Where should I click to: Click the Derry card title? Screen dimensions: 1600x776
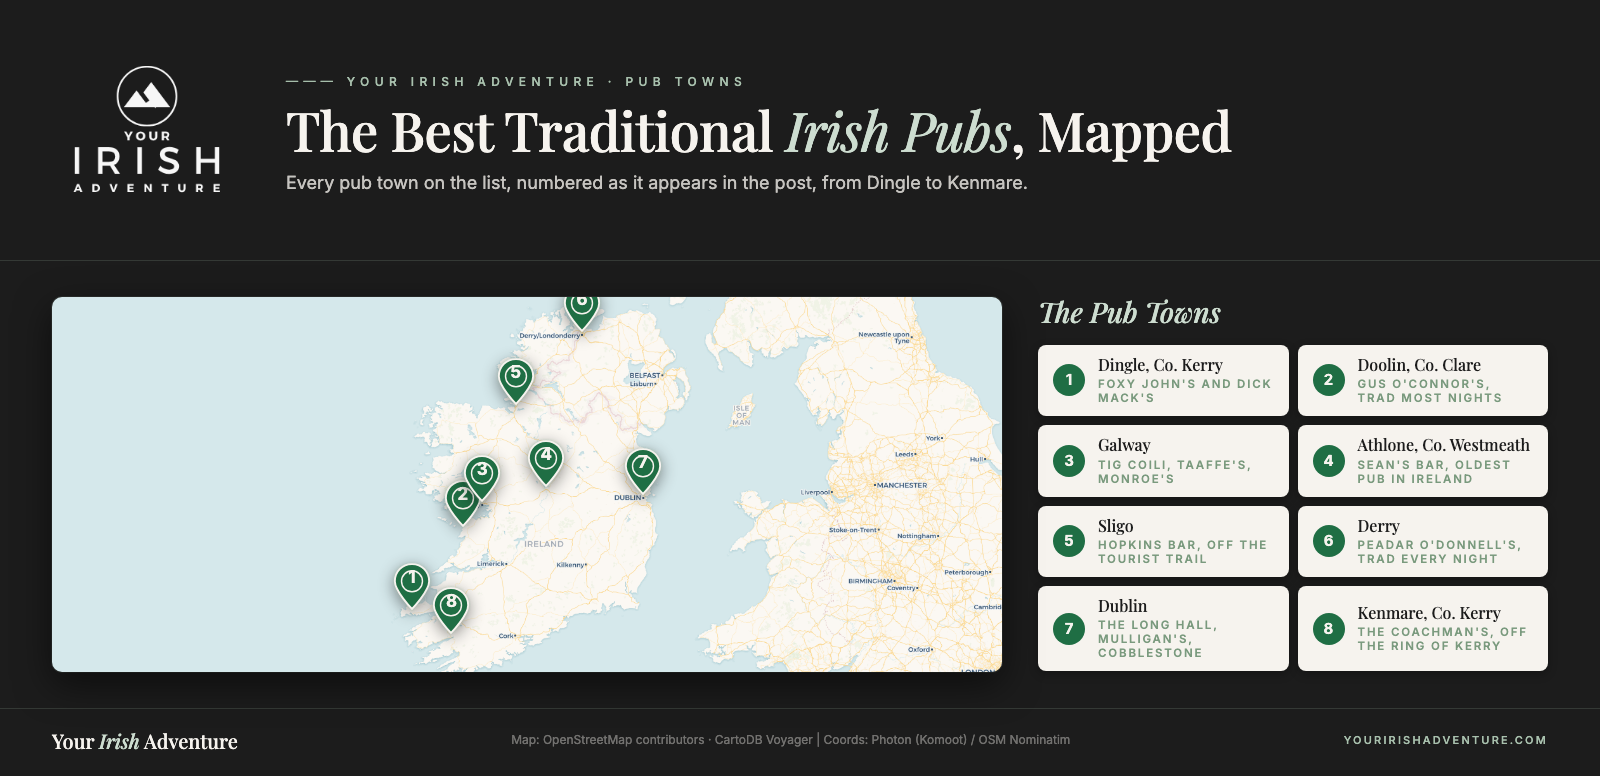[x=1378, y=526]
